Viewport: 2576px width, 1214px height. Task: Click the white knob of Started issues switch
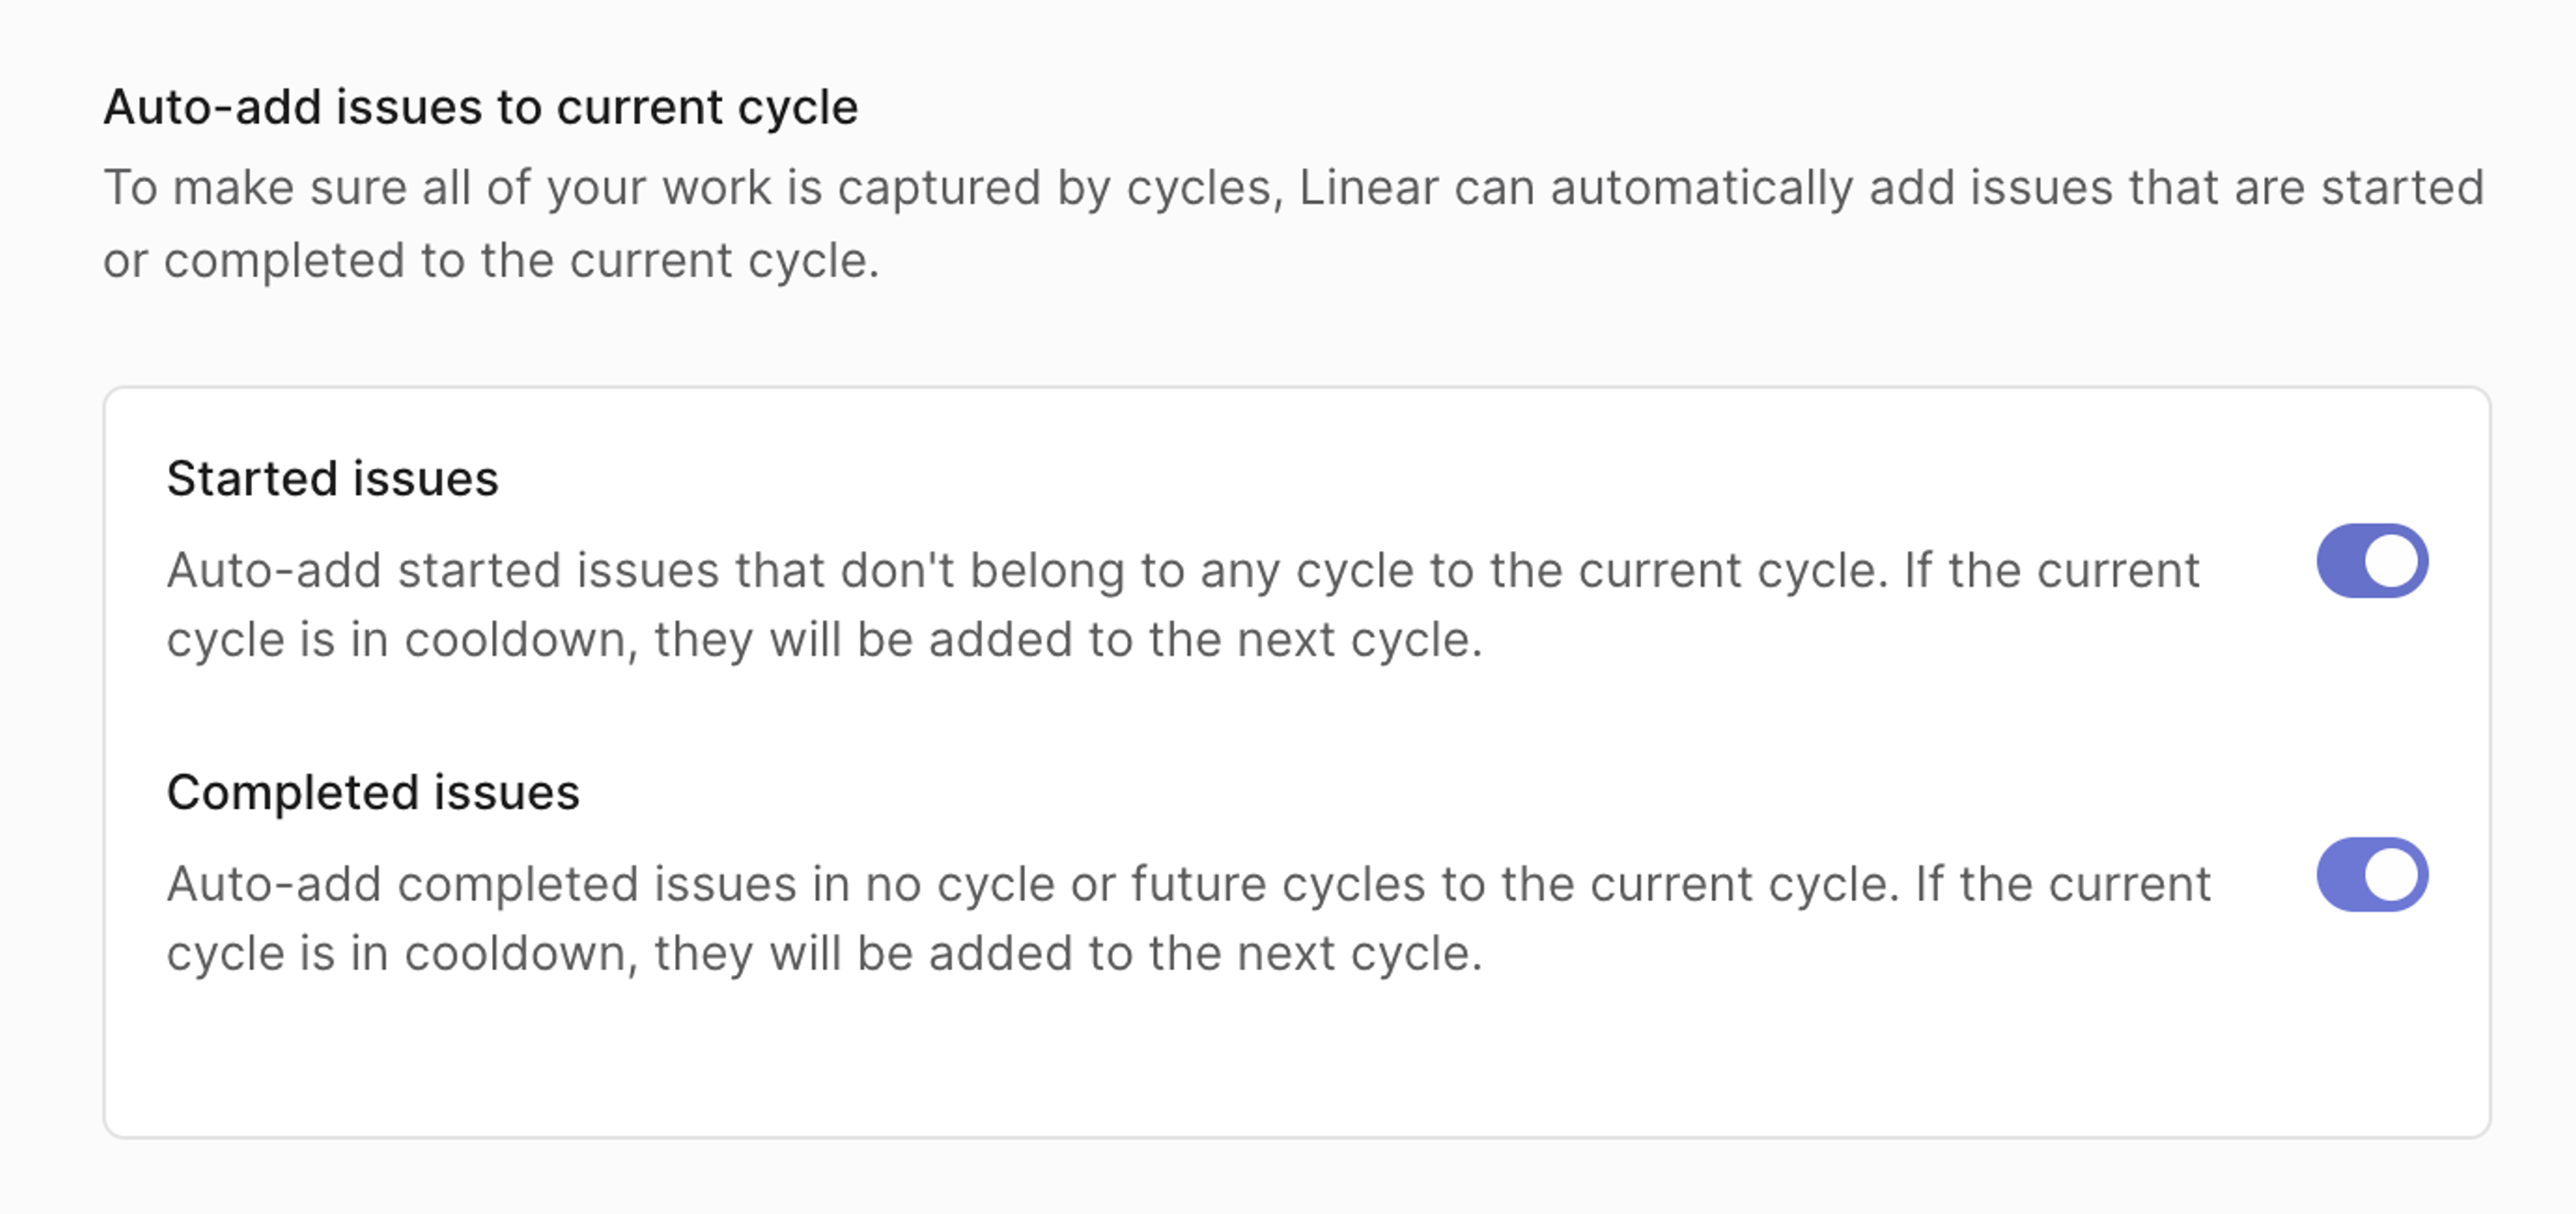(x=2391, y=561)
